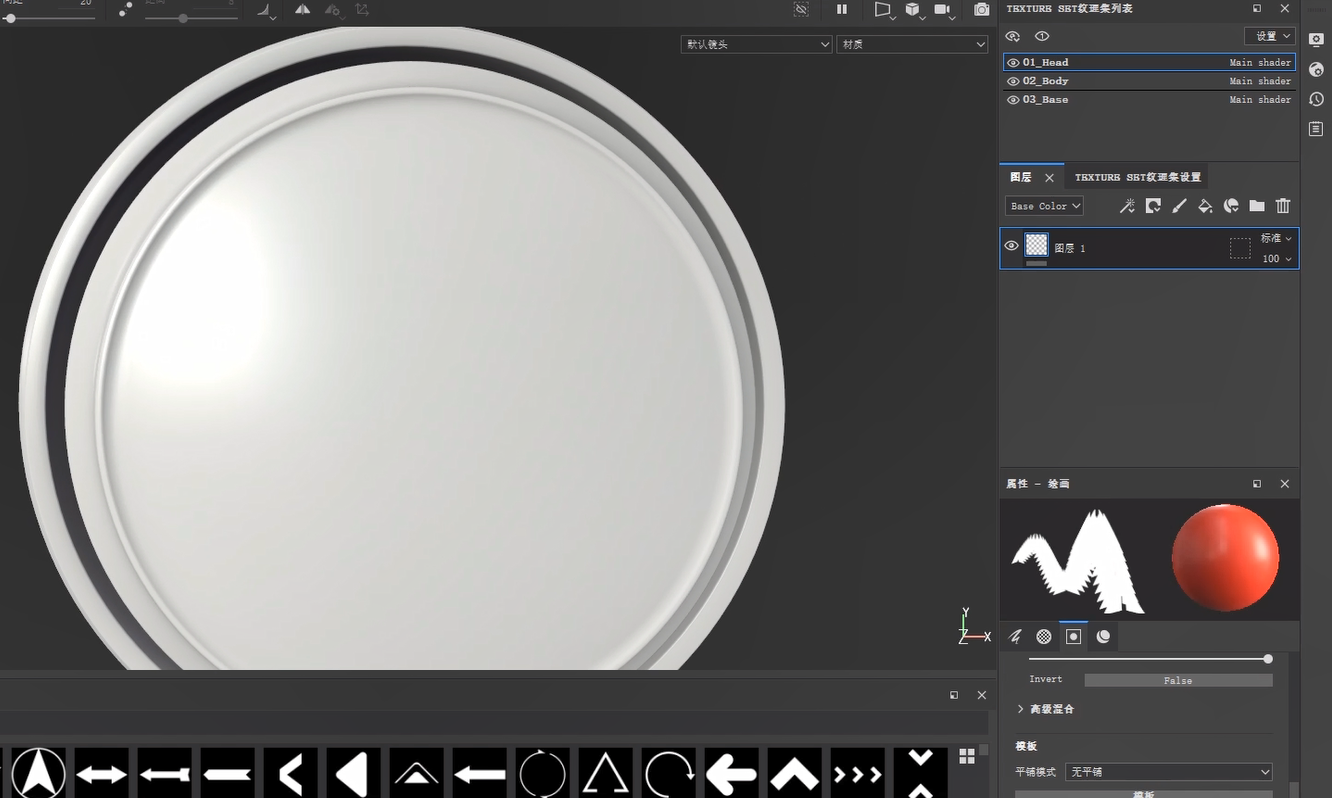Select the stencil icon in properties panel
Viewport: 1332px width, 798px height.
pyautogui.click(x=1073, y=636)
